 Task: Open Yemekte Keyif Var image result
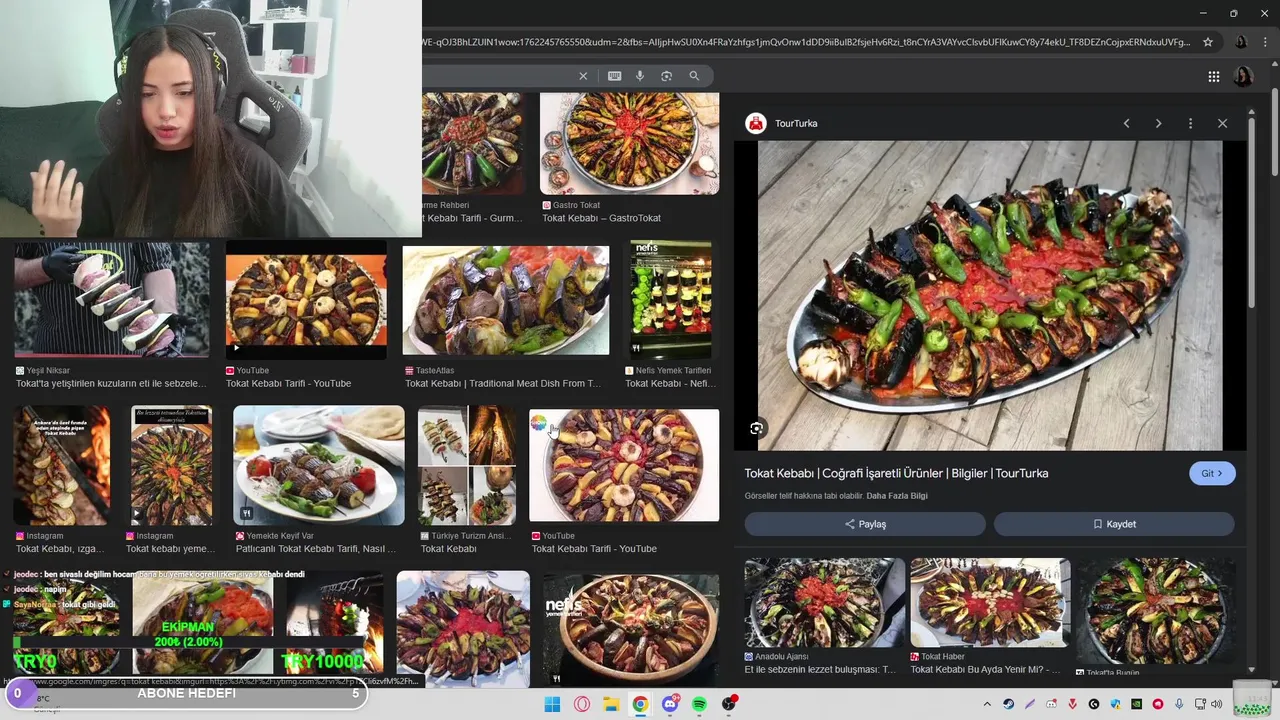319,465
